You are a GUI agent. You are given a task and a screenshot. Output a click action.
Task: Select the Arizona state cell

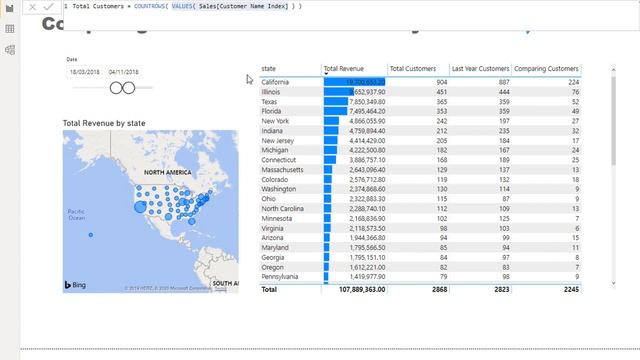[272, 238]
